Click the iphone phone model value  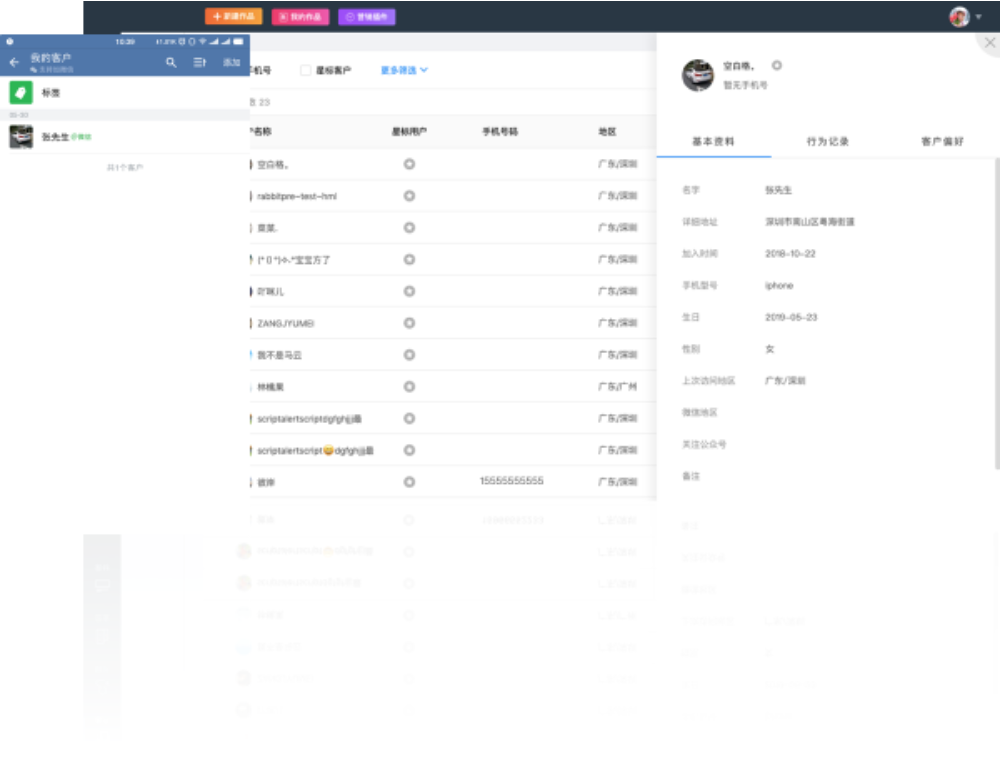[779, 285]
